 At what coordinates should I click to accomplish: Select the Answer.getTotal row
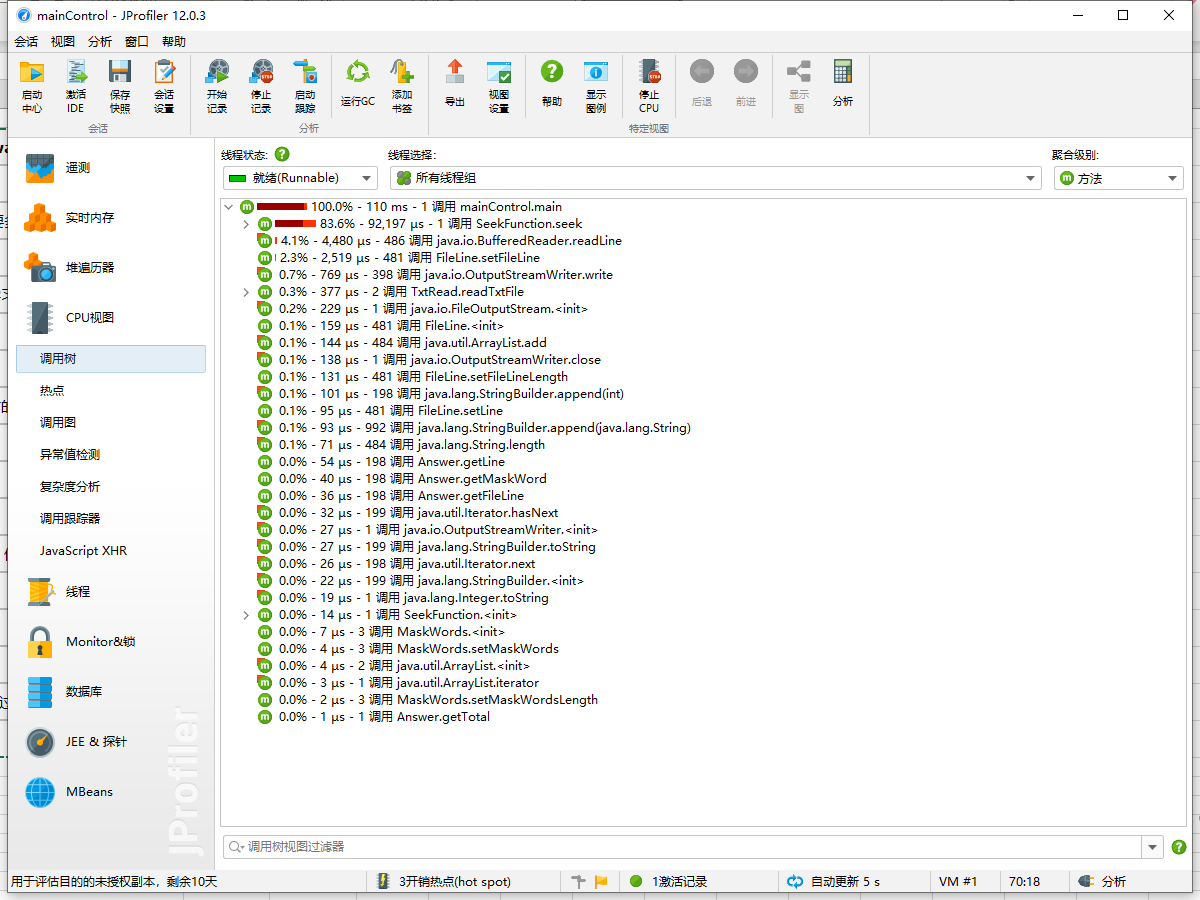tap(374, 717)
